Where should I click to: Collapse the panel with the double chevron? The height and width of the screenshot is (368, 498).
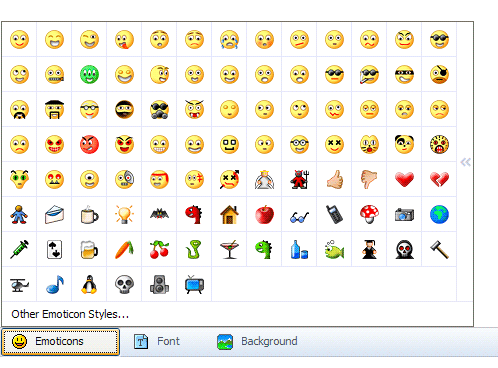point(466,162)
